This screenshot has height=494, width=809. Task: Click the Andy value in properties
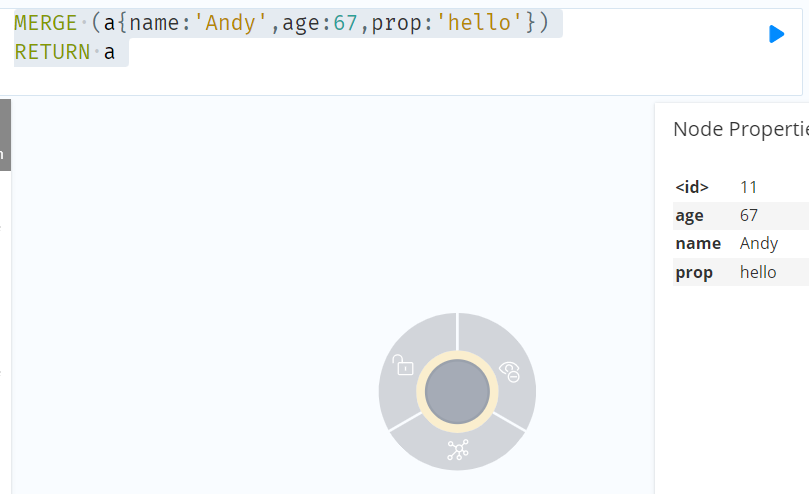tap(758, 243)
